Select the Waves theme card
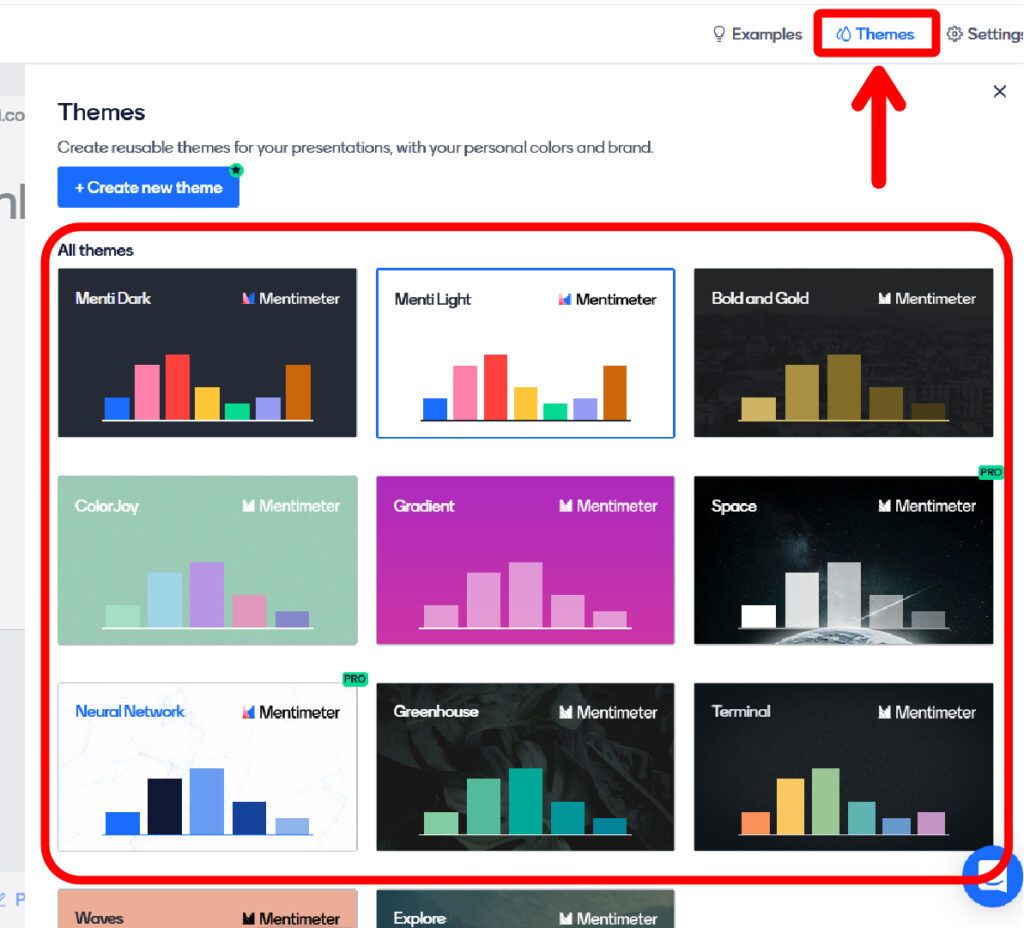Image resolution: width=1024 pixels, height=928 pixels. pos(207,909)
